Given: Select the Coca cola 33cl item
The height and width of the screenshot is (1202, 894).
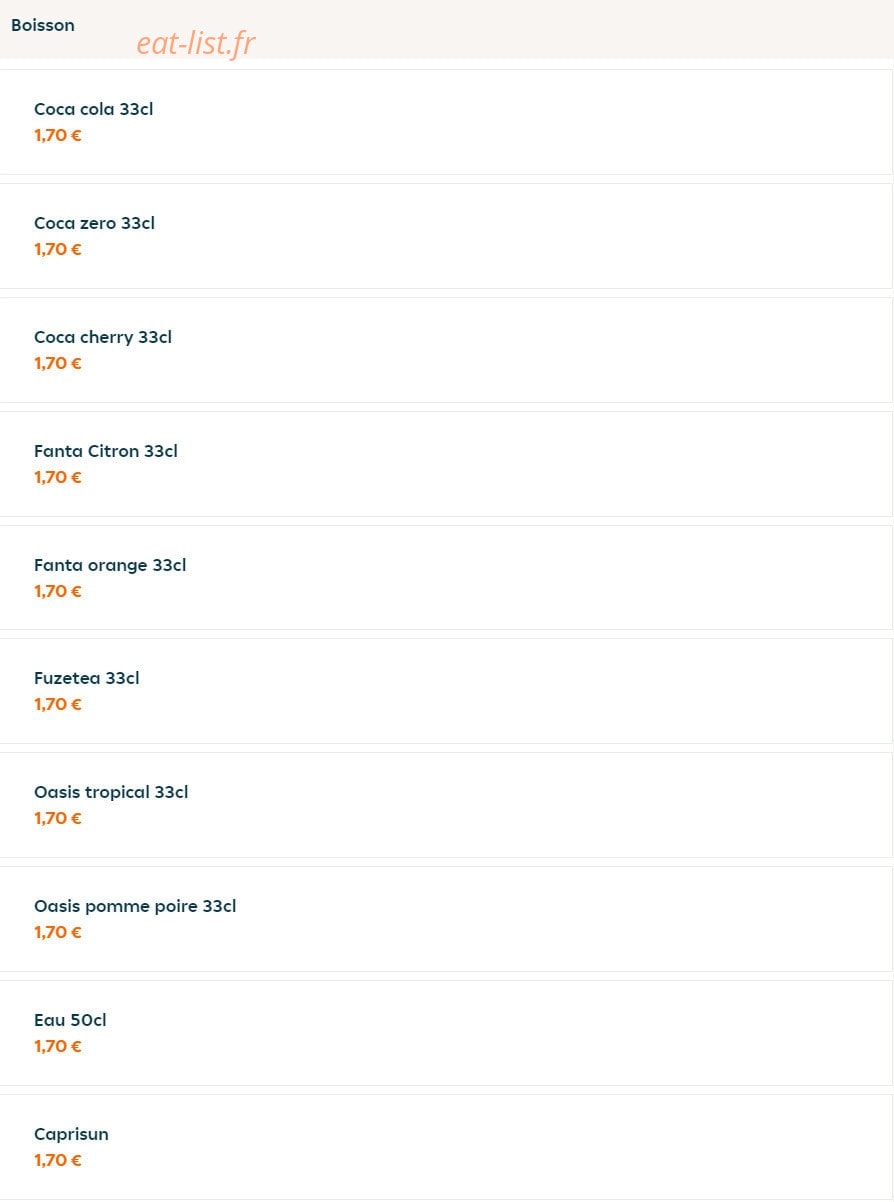Looking at the screenshot, I should [x=446, y=122].
